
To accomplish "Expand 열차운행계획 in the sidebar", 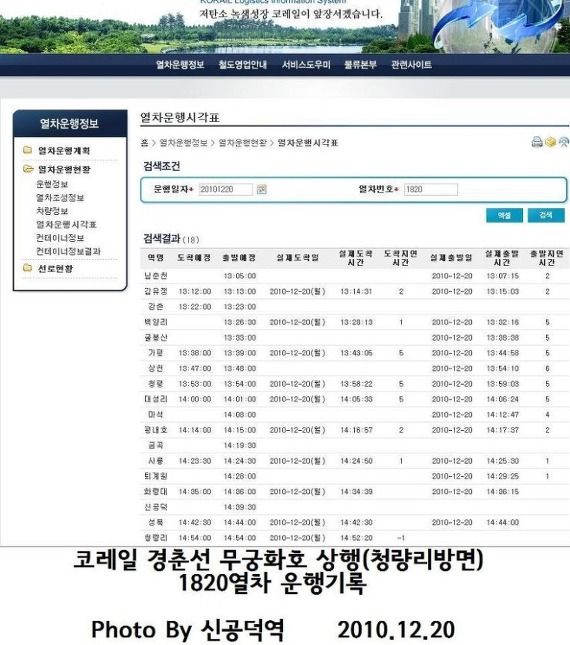I will [64, 151].
